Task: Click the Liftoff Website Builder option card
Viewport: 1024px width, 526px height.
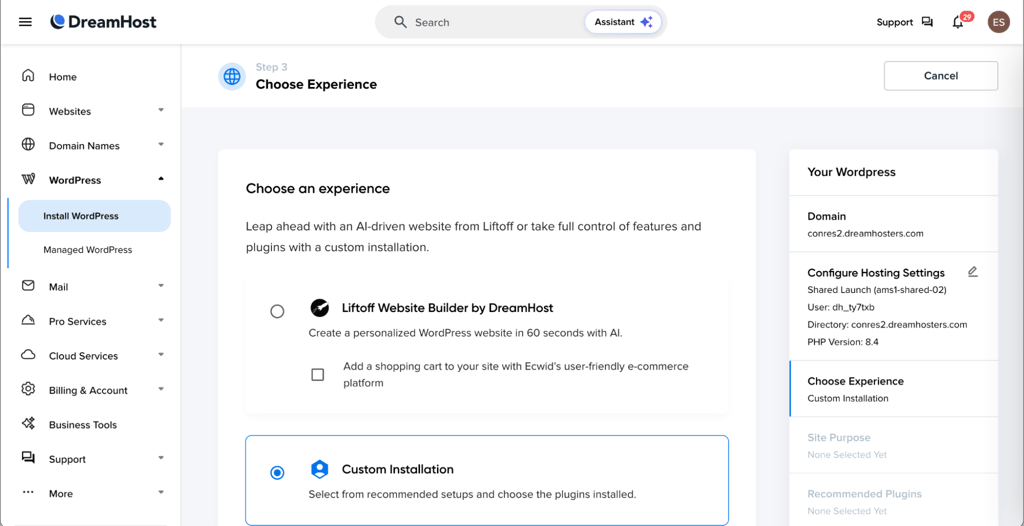Action: (x=487, y=344)
